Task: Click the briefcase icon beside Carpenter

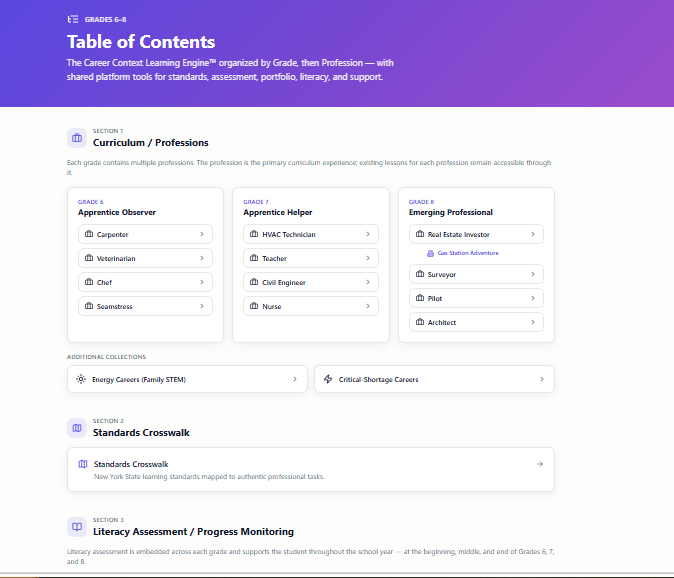Action: (89, 234)
